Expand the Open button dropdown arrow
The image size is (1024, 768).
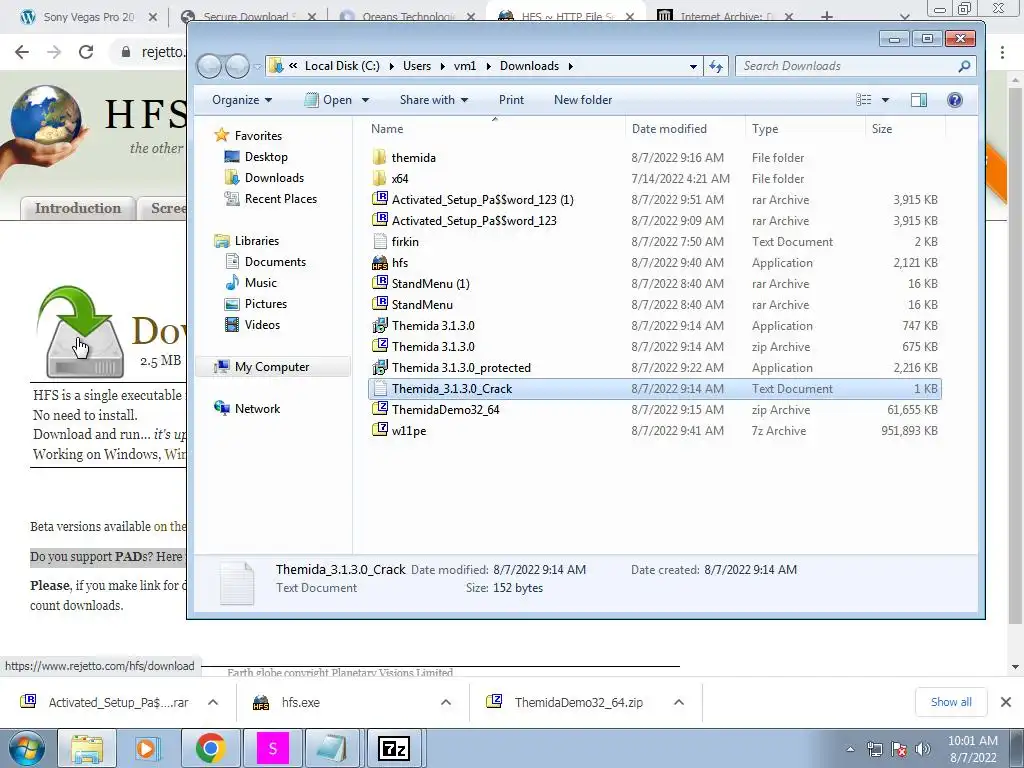point(365,100)
